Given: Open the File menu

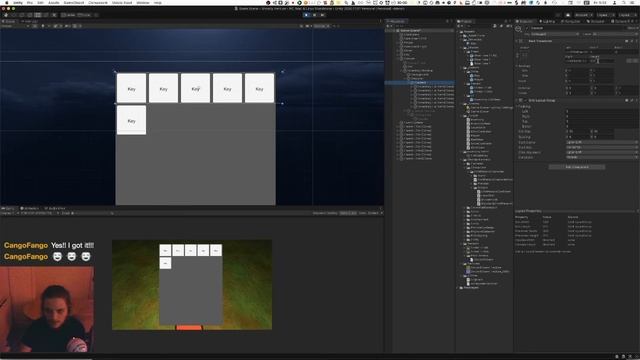Looking at the screenshot, I should pyautogui.click(x=30, y=2).
